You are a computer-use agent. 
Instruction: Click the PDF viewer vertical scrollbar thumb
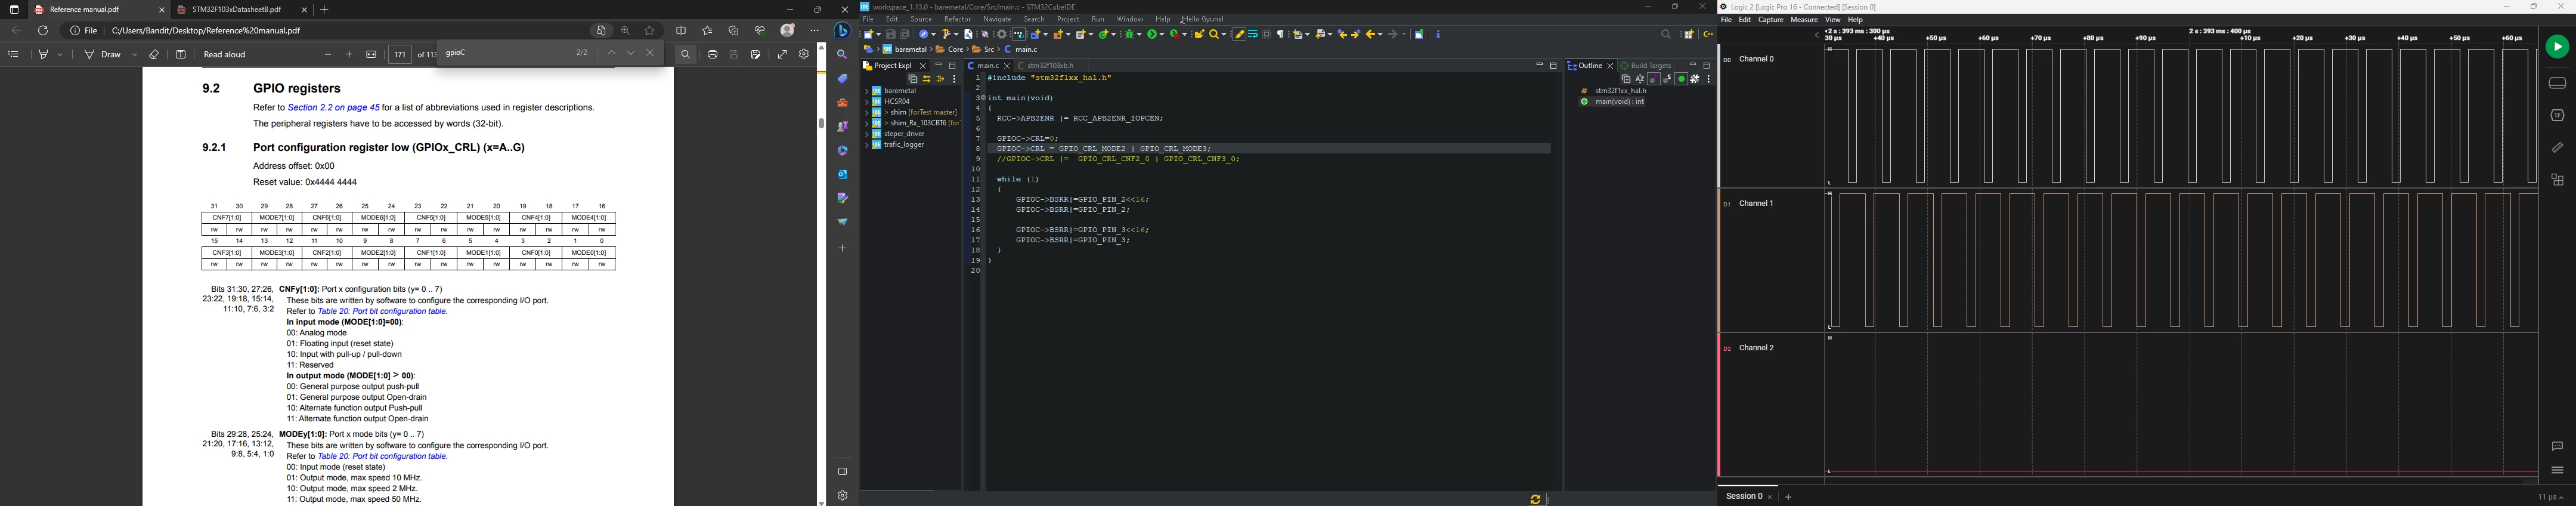coord(821,124)
